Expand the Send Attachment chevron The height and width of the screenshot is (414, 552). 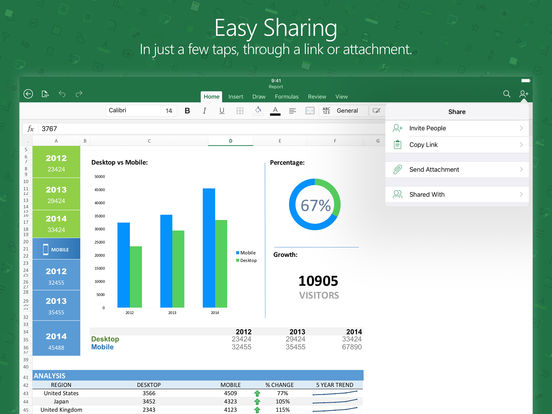[x=521, y=170]
